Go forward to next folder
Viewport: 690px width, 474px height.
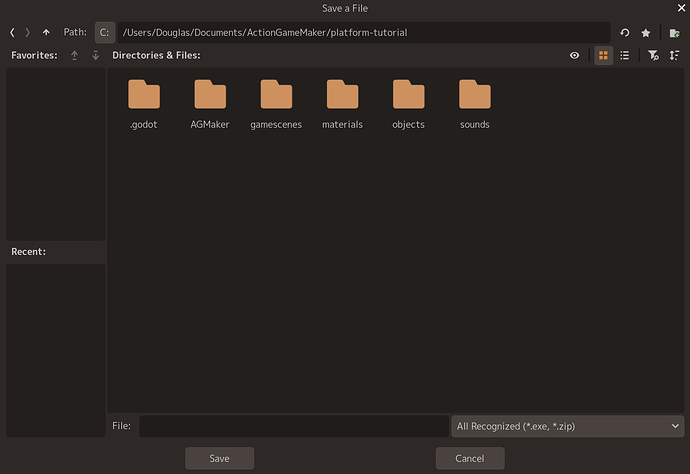pyautogui.click(x=28, y=33)
